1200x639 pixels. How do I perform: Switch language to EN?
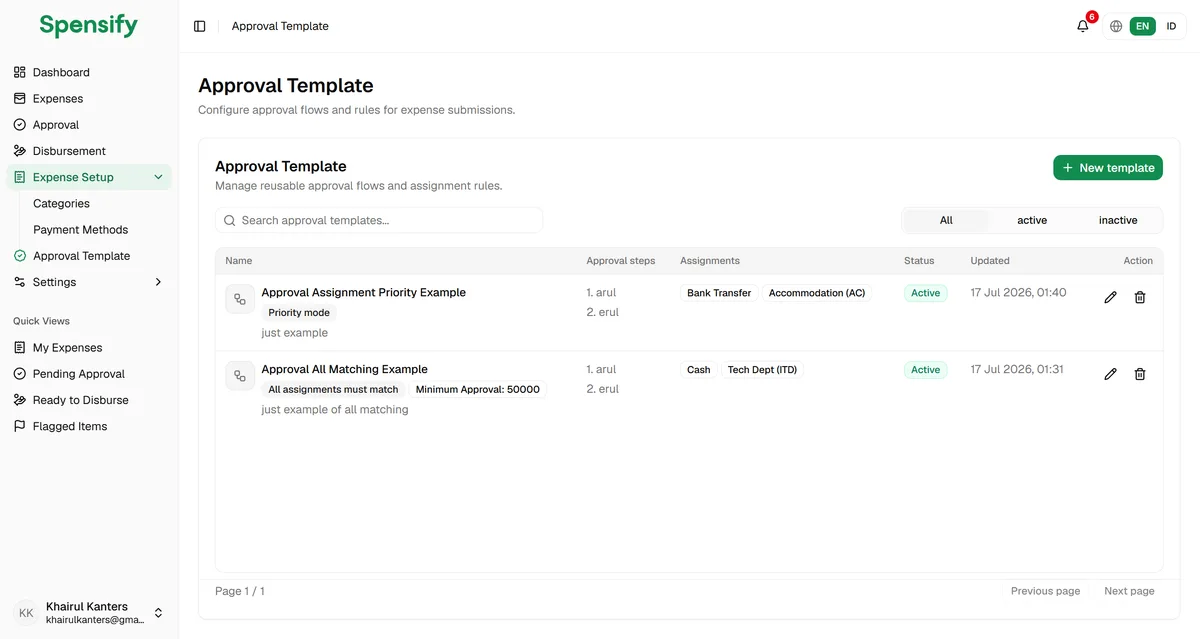coord(1143,26)
